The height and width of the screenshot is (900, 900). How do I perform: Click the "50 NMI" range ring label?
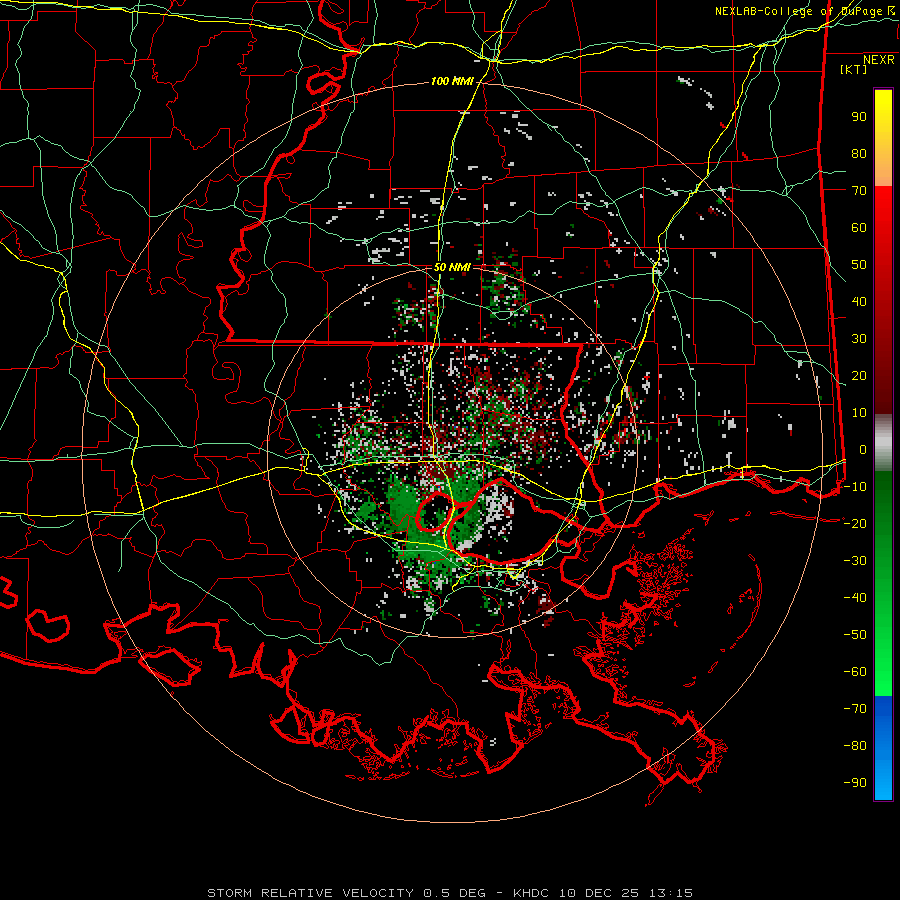(x=452, y=267)
